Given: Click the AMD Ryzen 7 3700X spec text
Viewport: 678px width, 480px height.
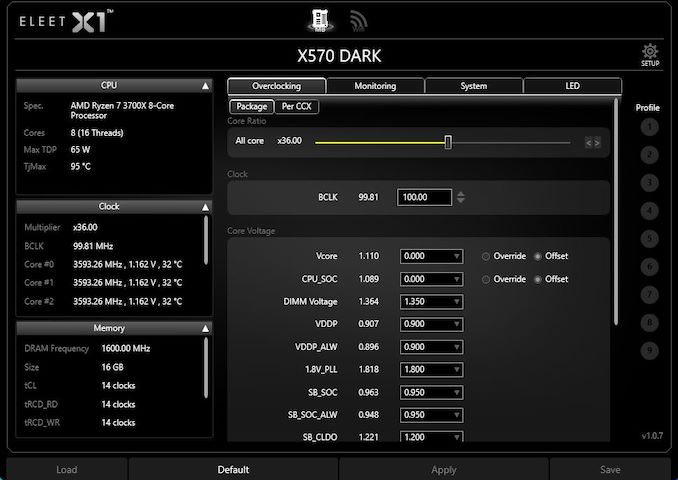Looking at the screenshot, I should pyautogui.click(x=122, y=111).
